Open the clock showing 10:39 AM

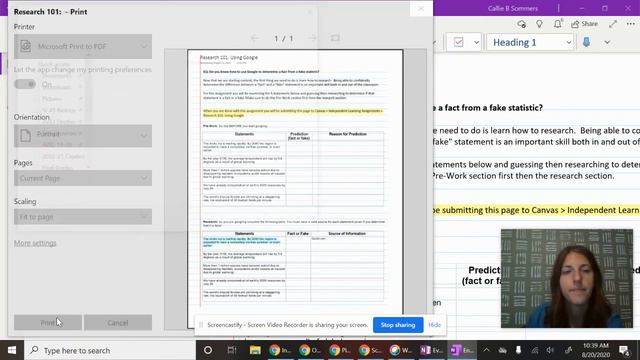tap(596, 350)
